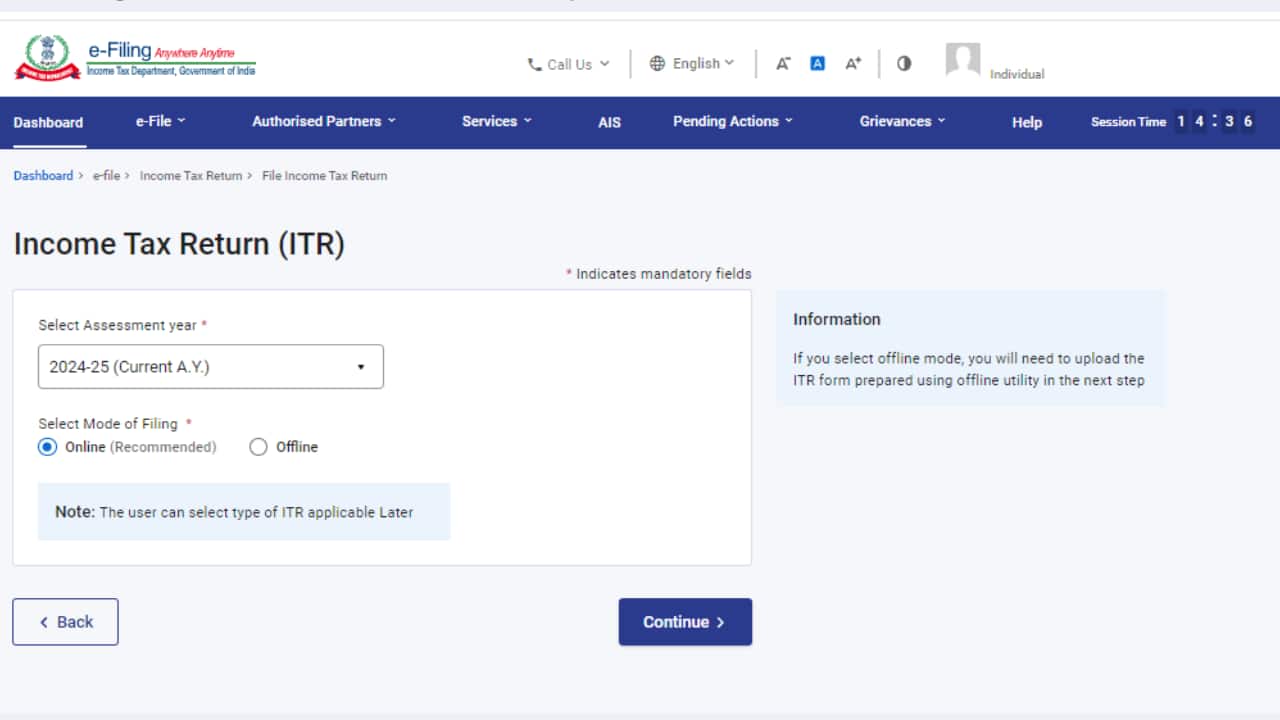Open the Assessment year dropdown
The image size is (1280, 720).
(x=211, y=367)
